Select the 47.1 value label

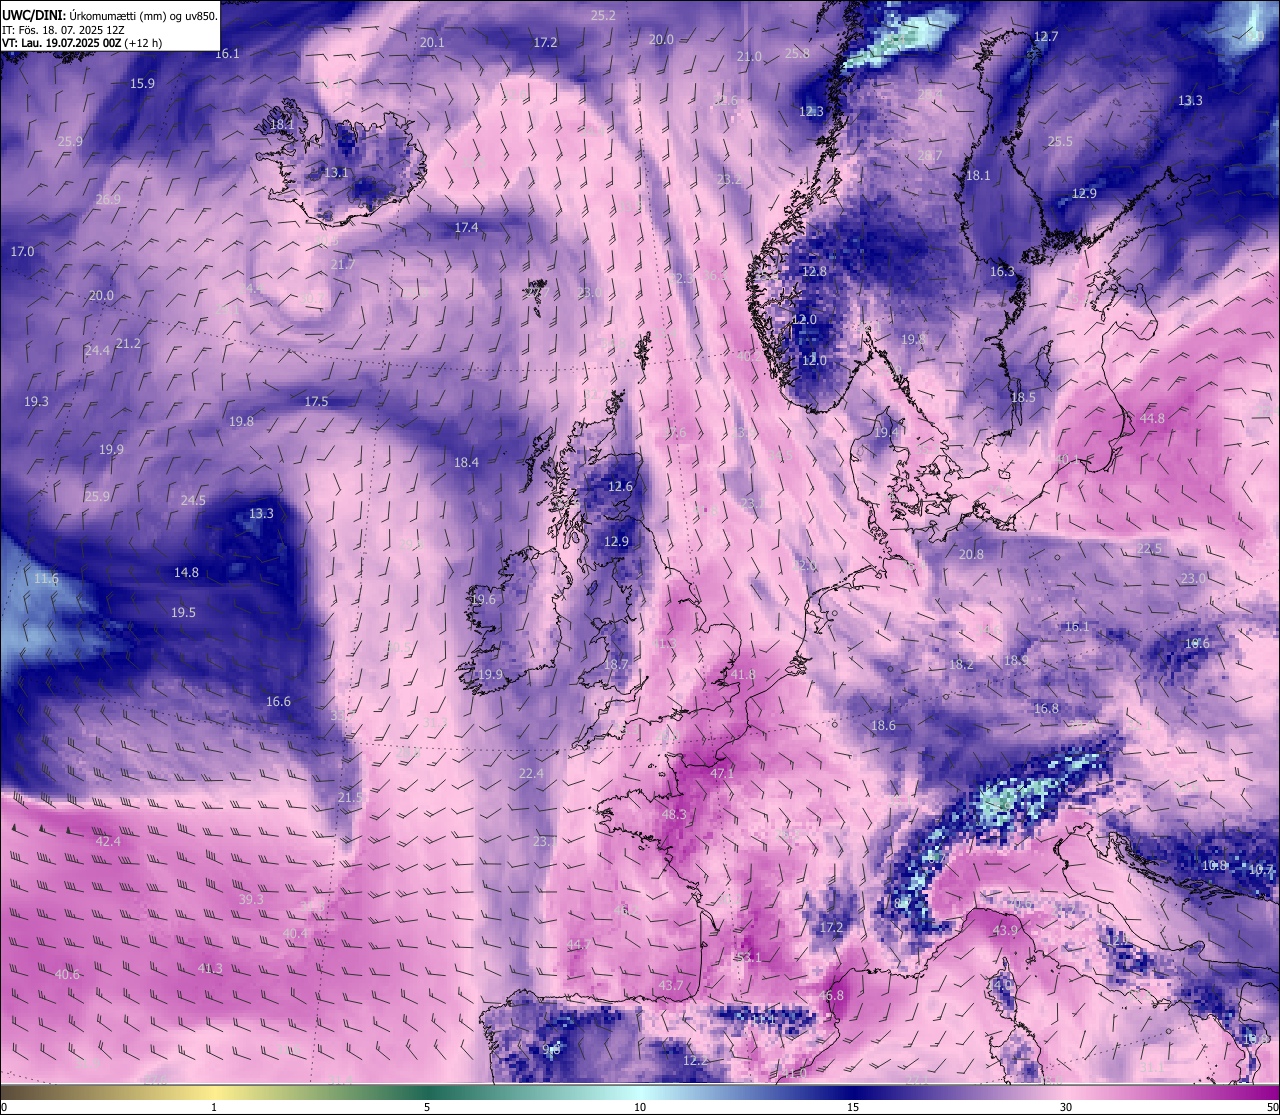pos(721,774)
